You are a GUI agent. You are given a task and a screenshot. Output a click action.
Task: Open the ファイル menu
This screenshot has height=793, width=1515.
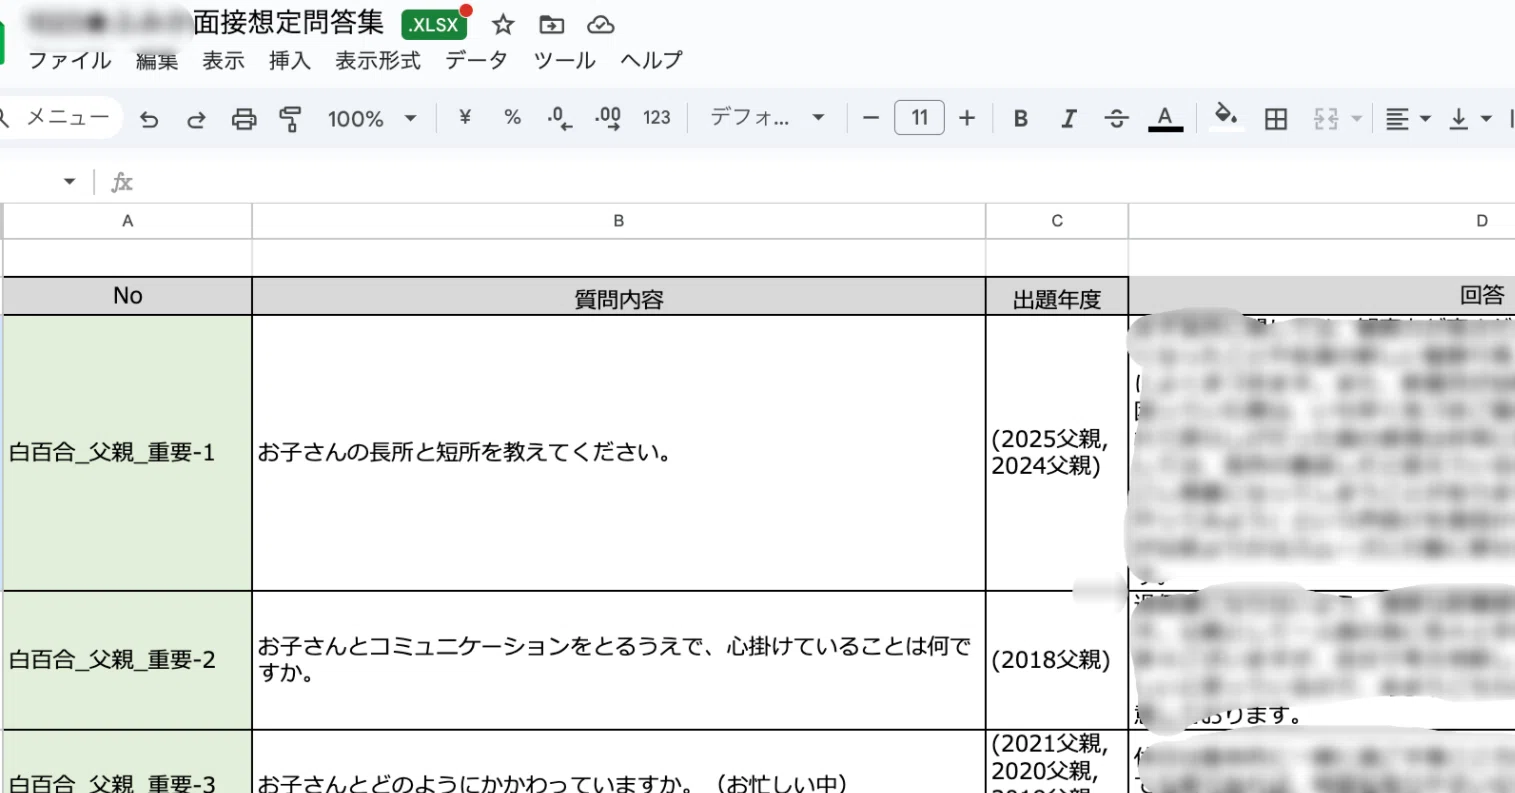pos(69,61)
